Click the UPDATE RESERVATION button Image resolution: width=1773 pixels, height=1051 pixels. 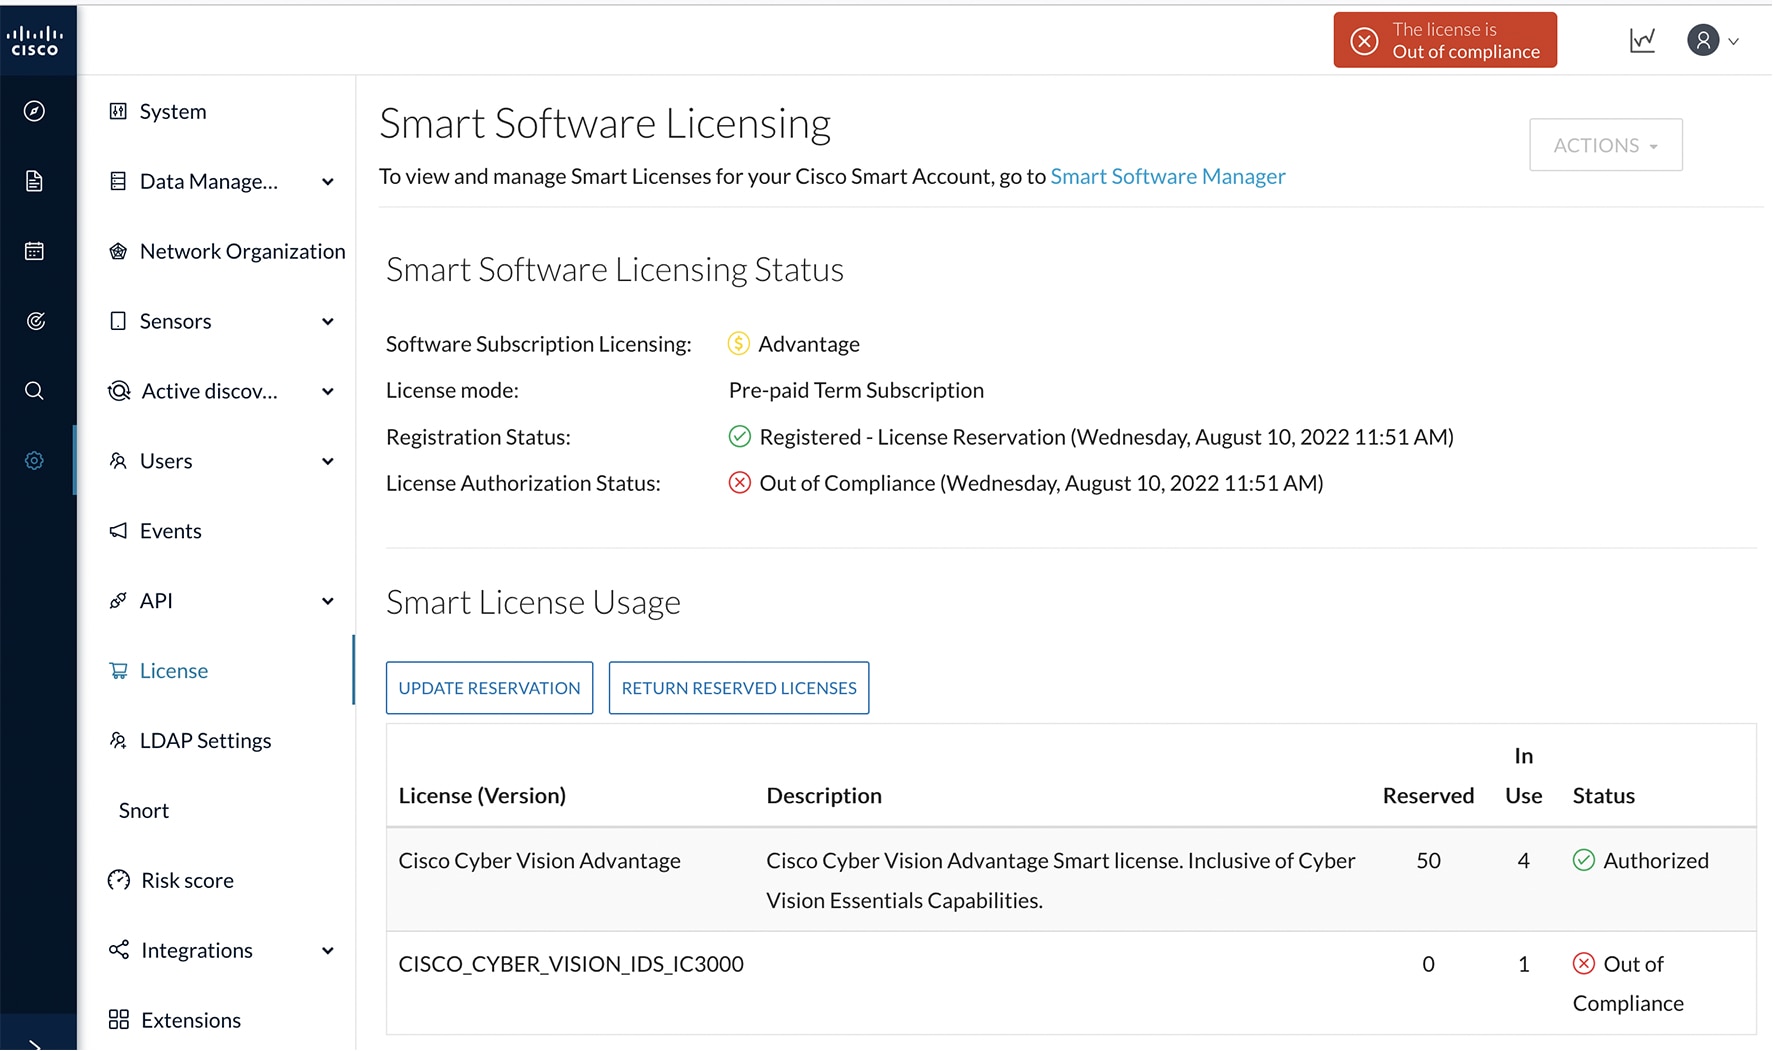[489, 688]
